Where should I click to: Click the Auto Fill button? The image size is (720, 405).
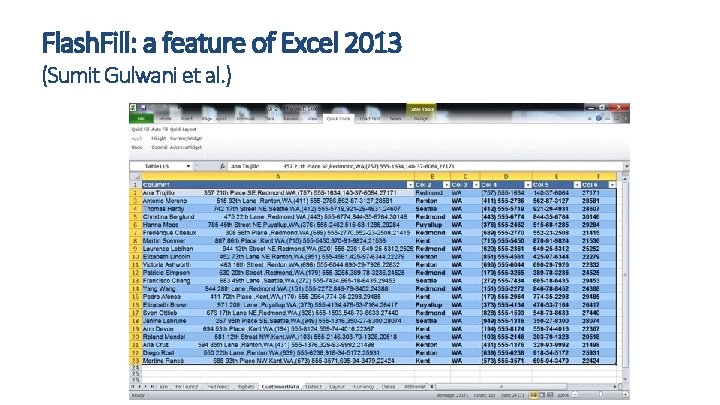click(x=160, y=129)
